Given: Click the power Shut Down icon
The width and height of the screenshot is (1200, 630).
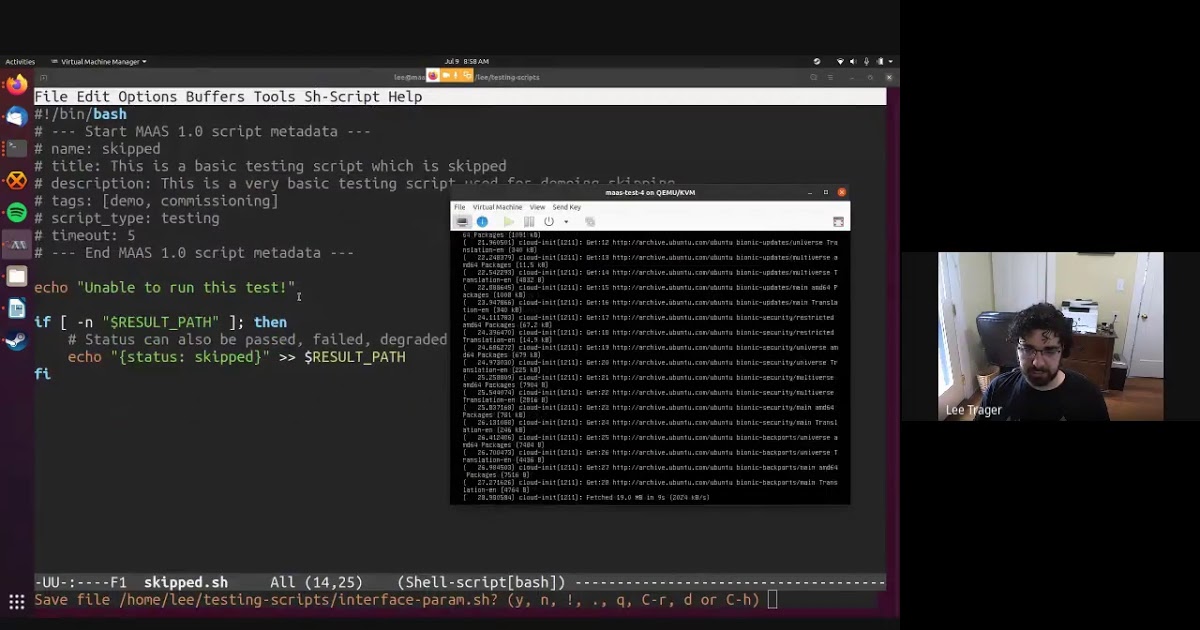Looking at the screenshot, I should pos(549,222).
